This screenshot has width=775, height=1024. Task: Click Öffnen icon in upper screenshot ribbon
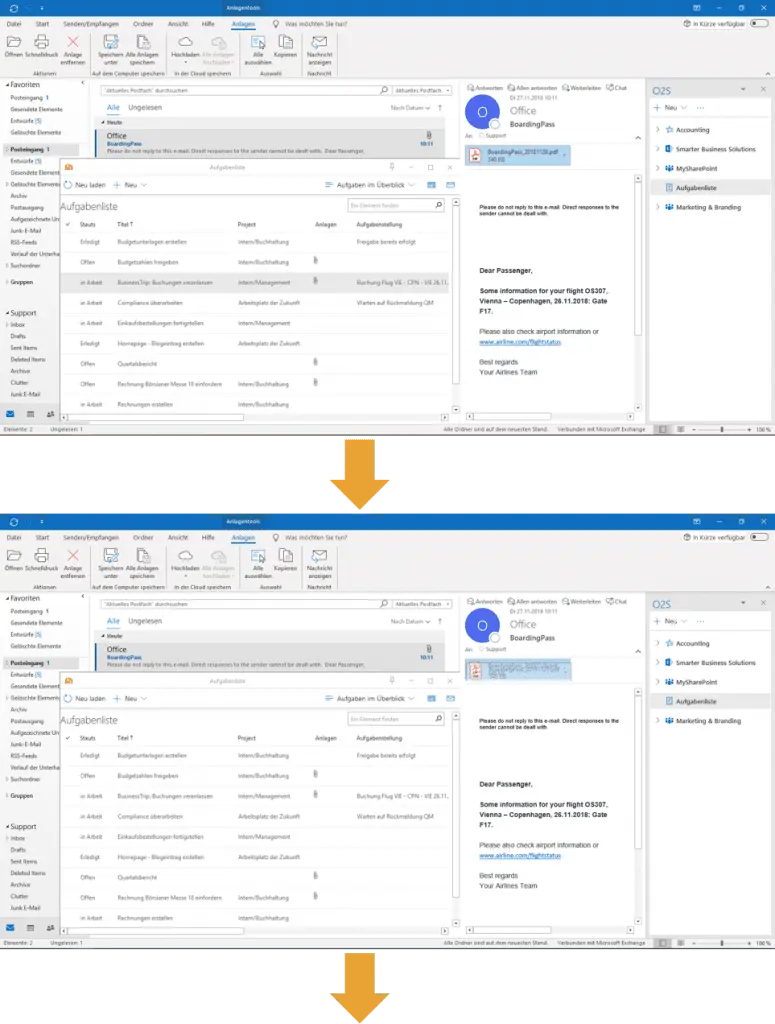(x=14, y=42)
